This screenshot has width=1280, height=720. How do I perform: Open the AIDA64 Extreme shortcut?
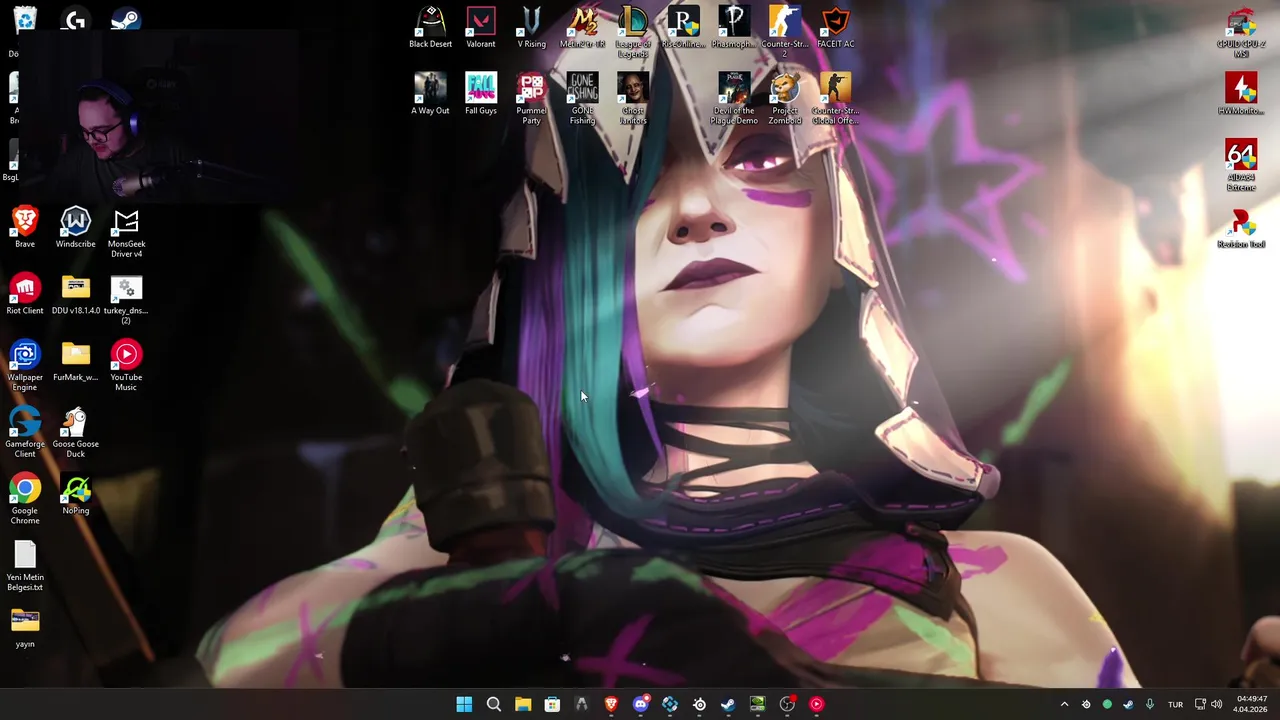pos(1241,166)
